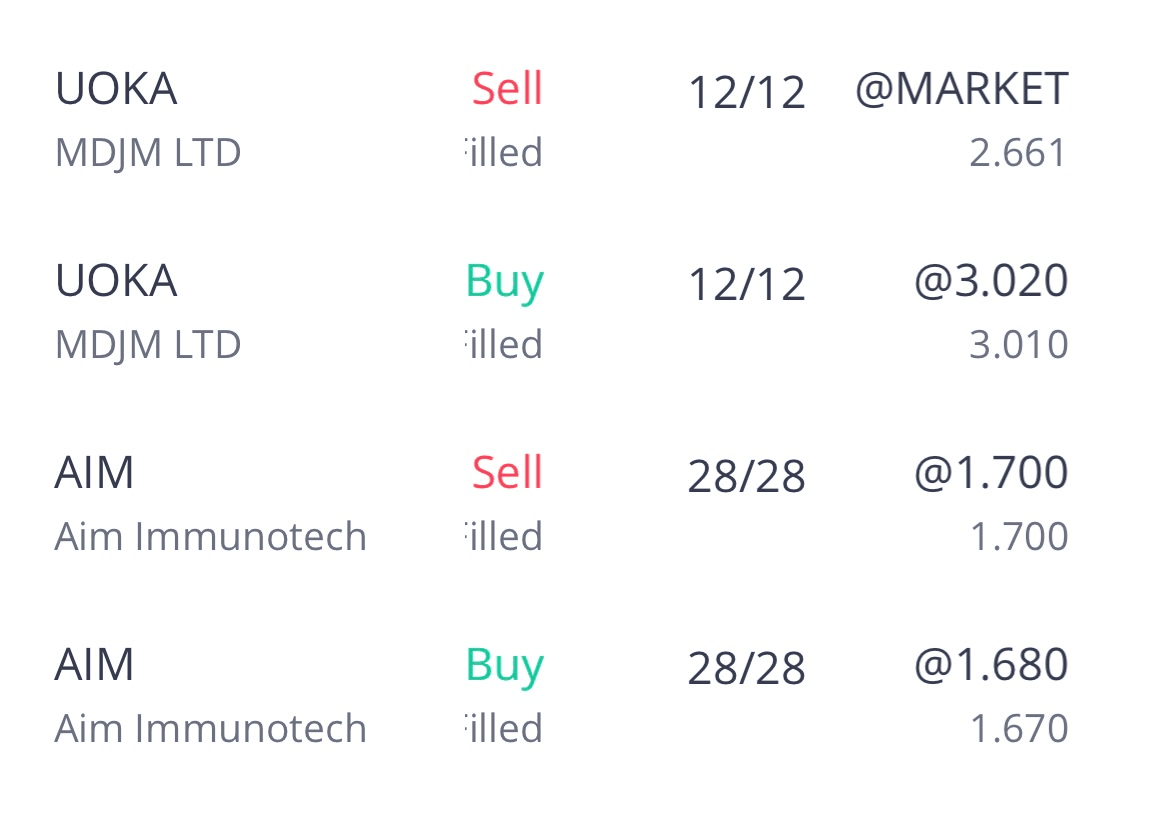This screenshot has width=1170, height=819.
Task: Select the @3.020 limit price
Action: point(990,281)
